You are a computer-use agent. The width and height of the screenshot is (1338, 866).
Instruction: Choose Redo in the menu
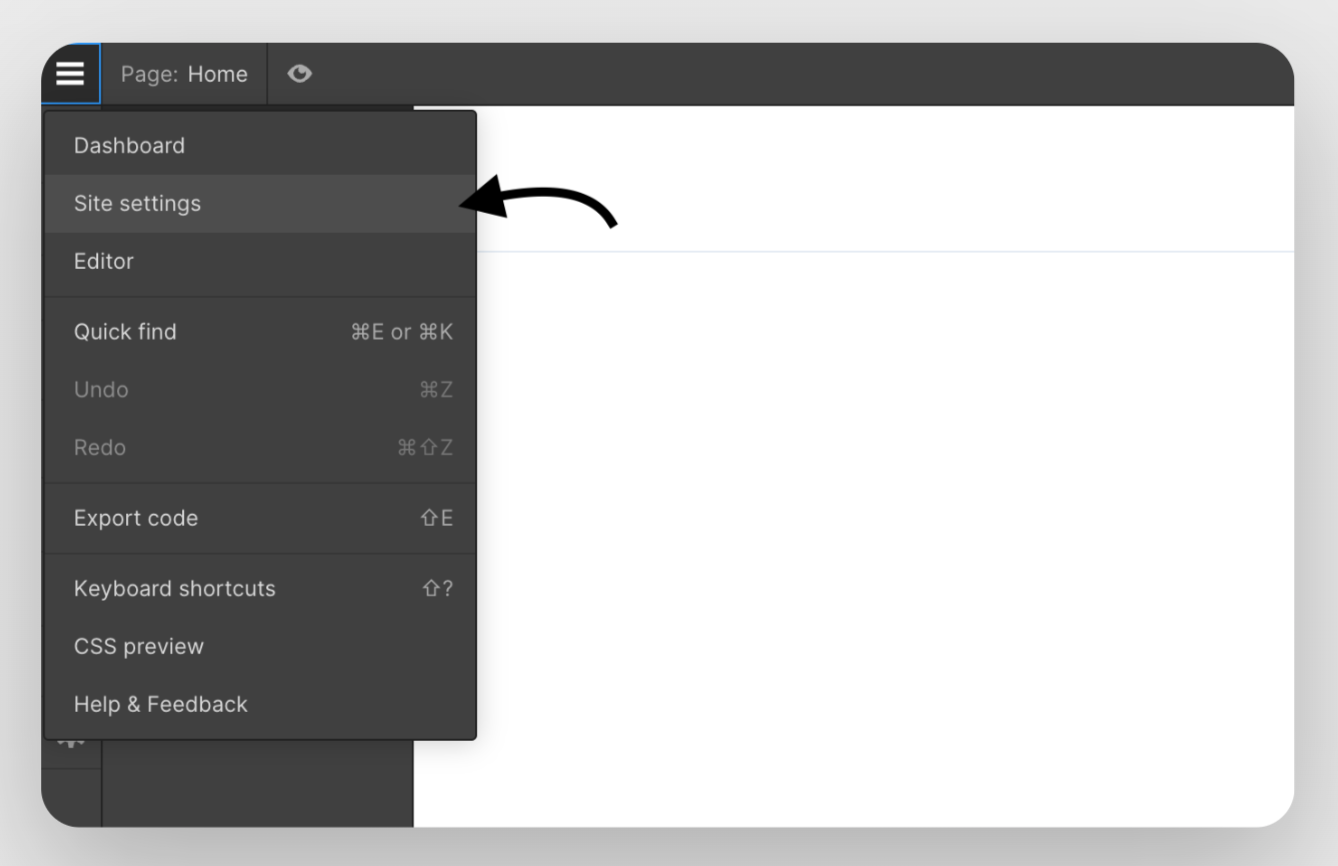pos(260,448)
